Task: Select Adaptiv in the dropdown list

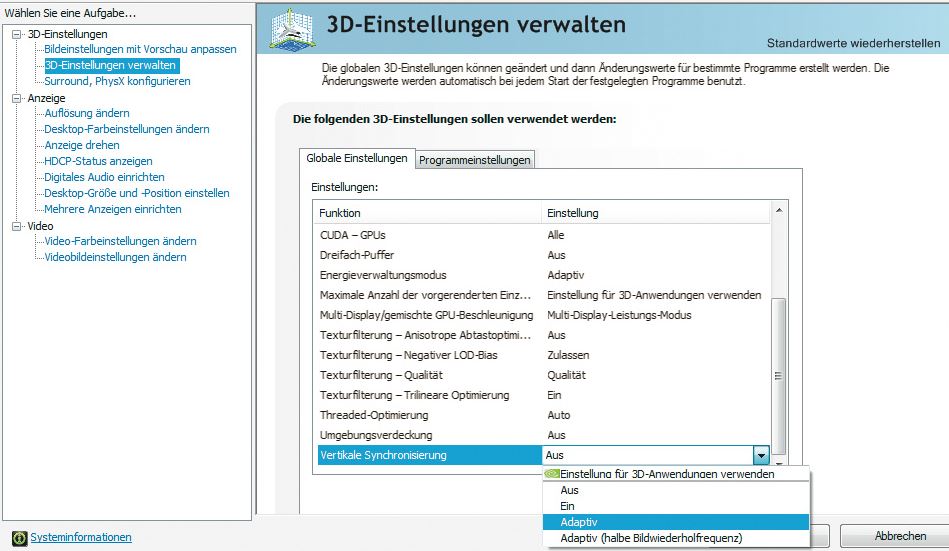Action: point(676,522)
